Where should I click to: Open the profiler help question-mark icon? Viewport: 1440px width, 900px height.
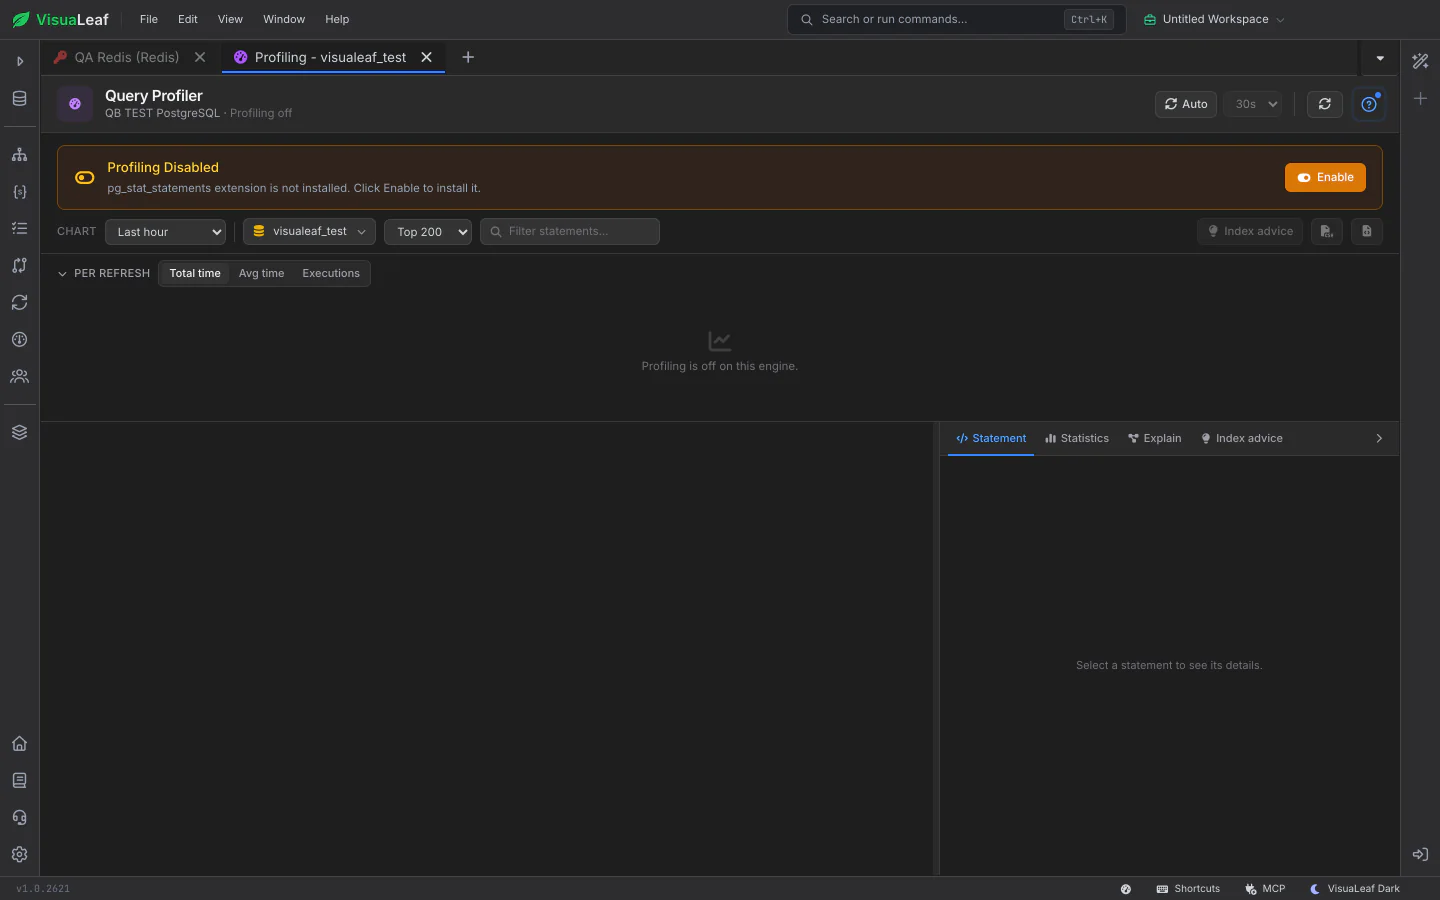(1369, 104)
